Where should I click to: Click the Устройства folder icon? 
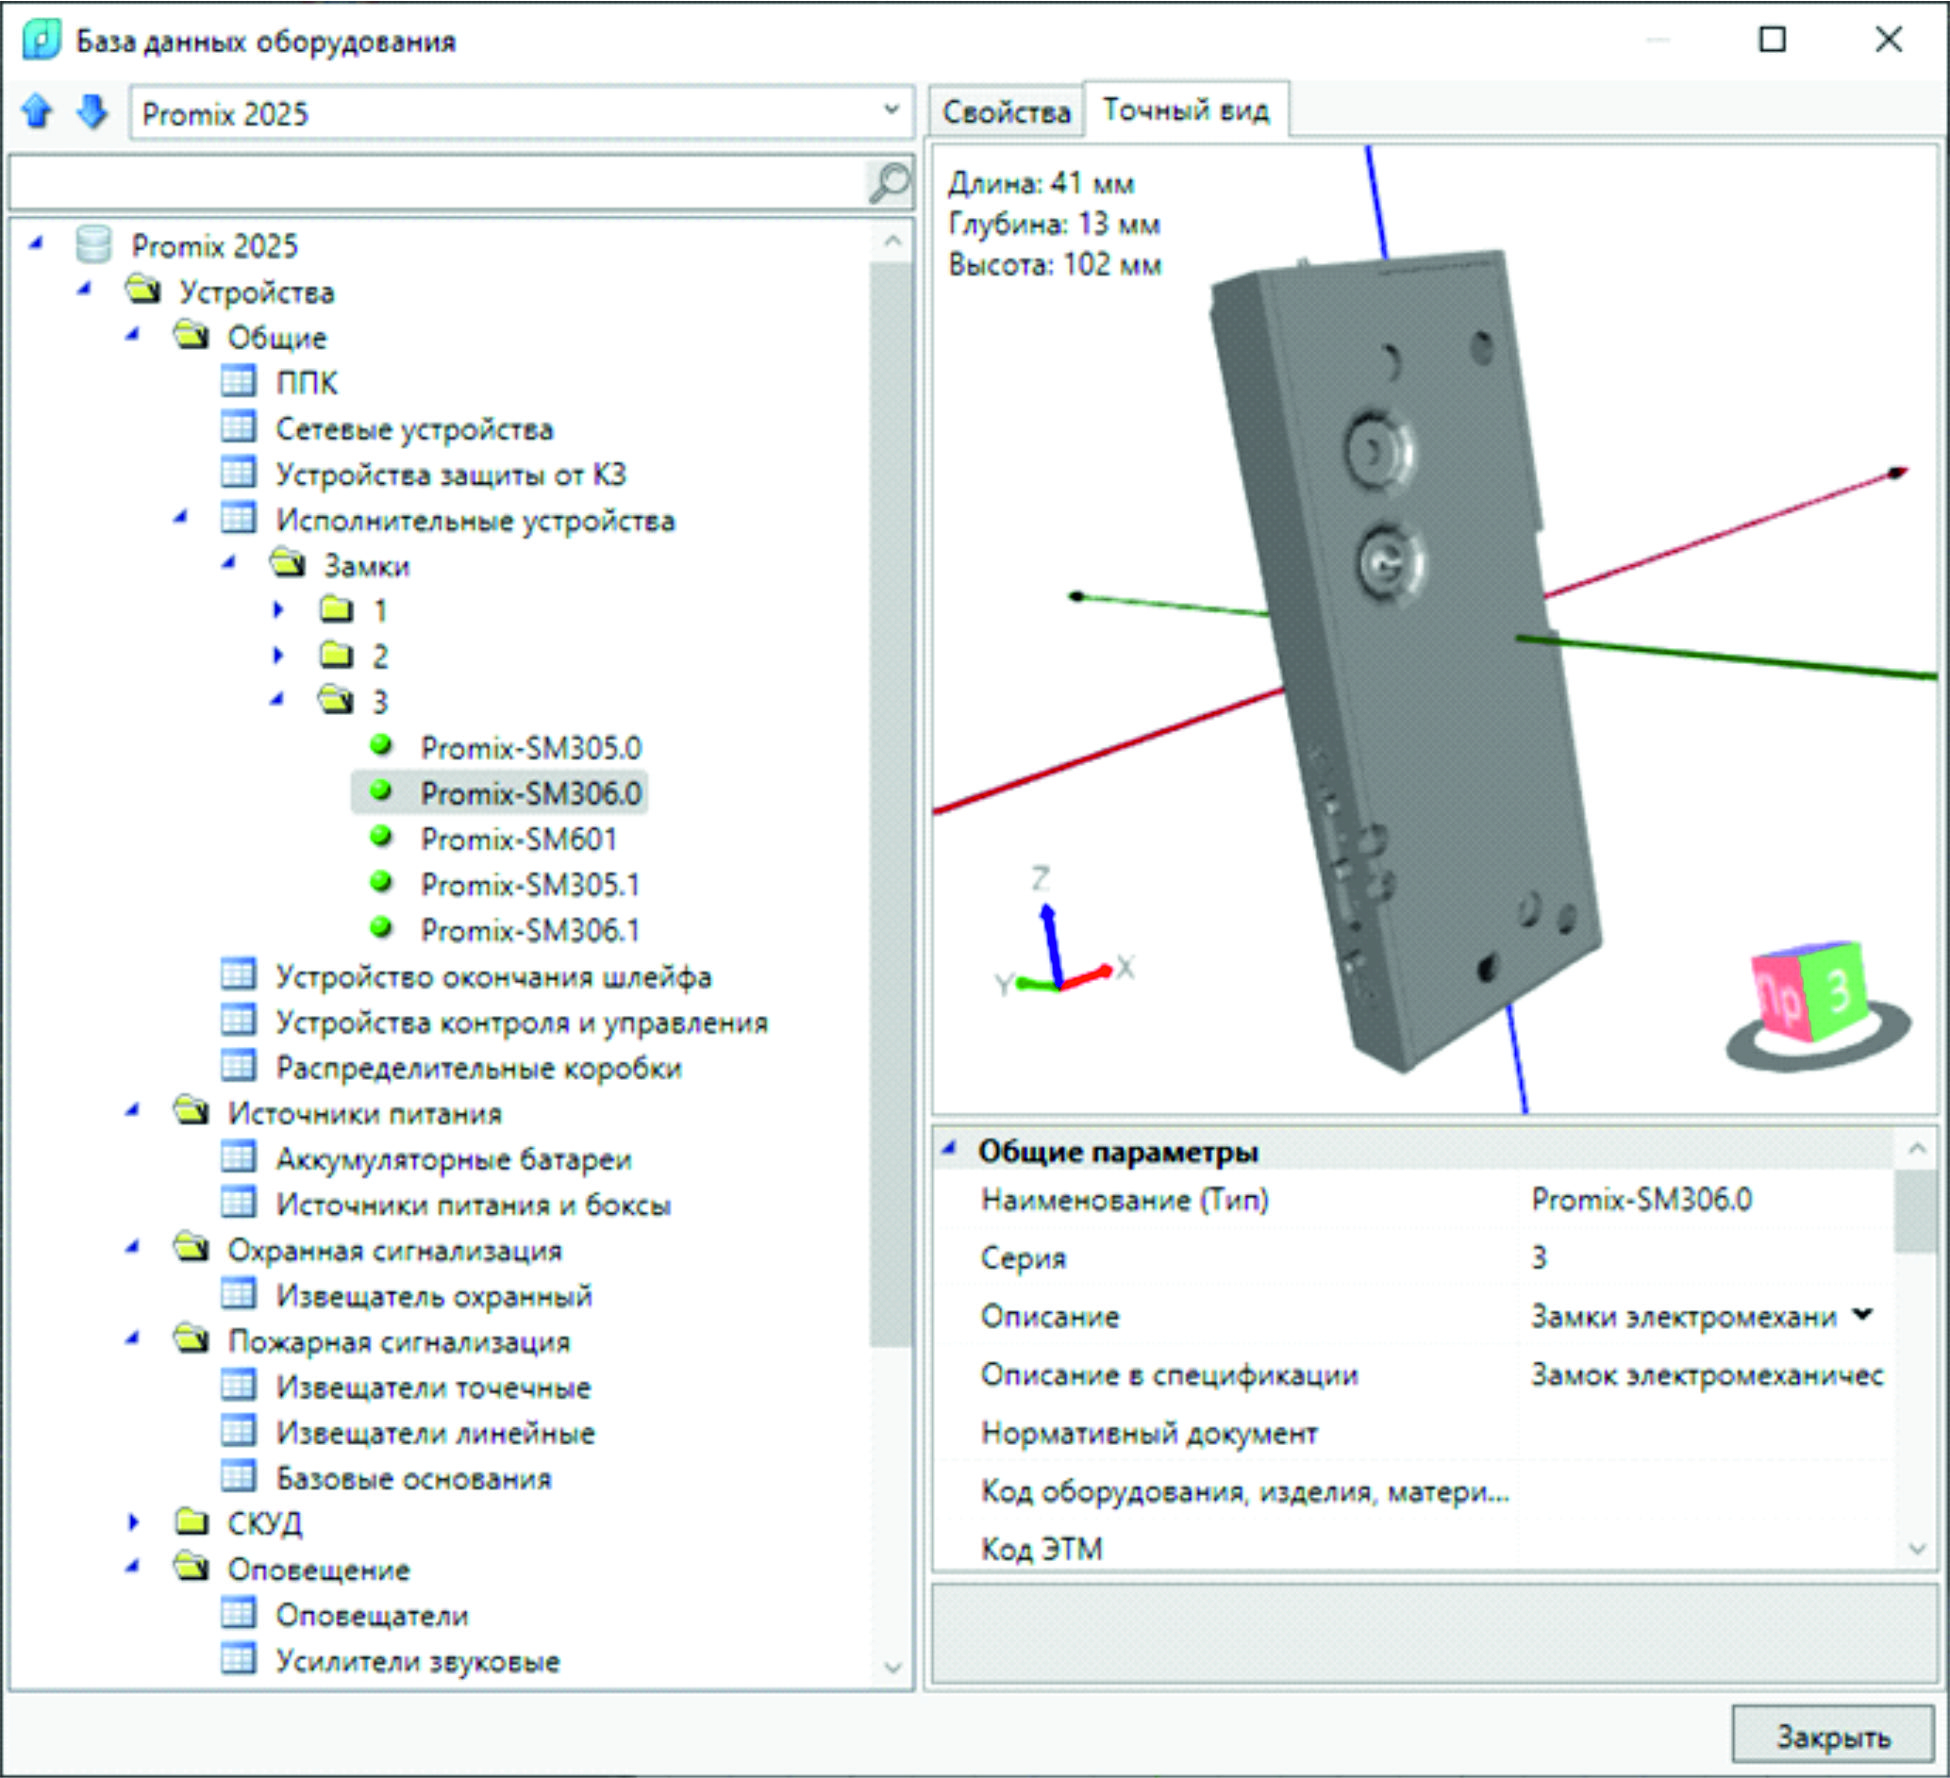143,291
